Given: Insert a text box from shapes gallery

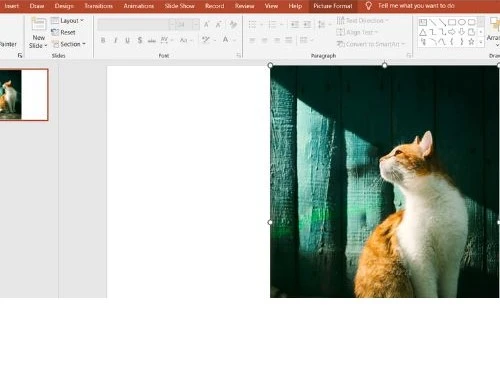Looking at the screenshot, I should [423, 22].
